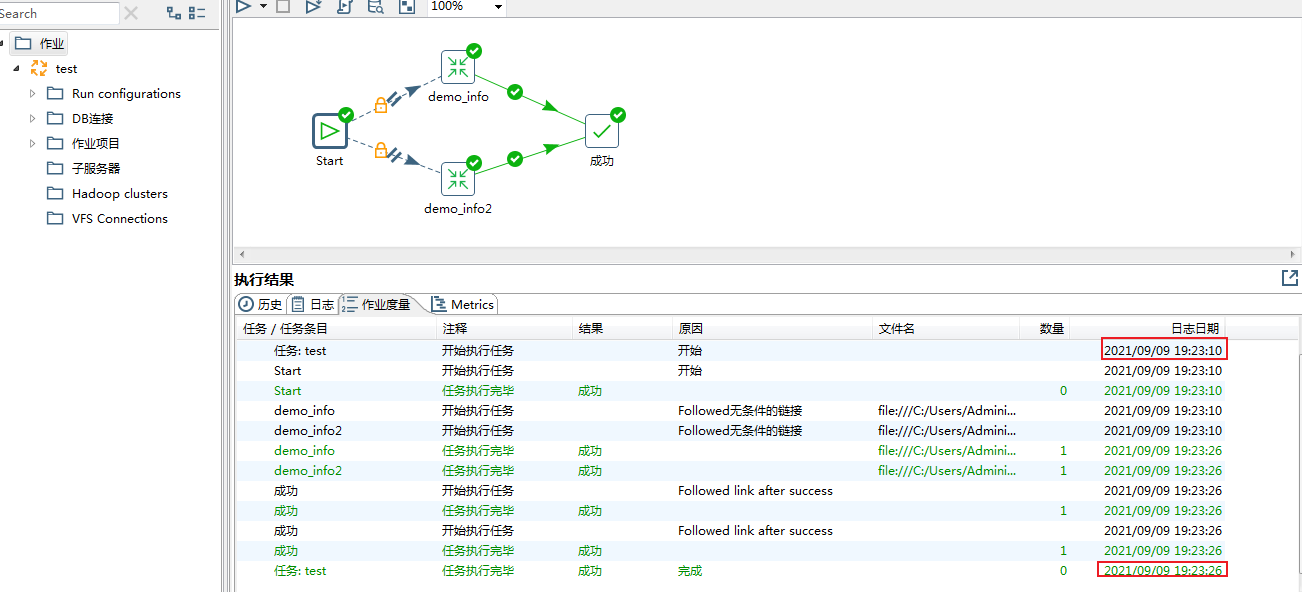The width and height of the screenshot is (1302, 592).
Task: Click the explore database toolbar icon
Action: pyautogui.click(x=375, y=6)
